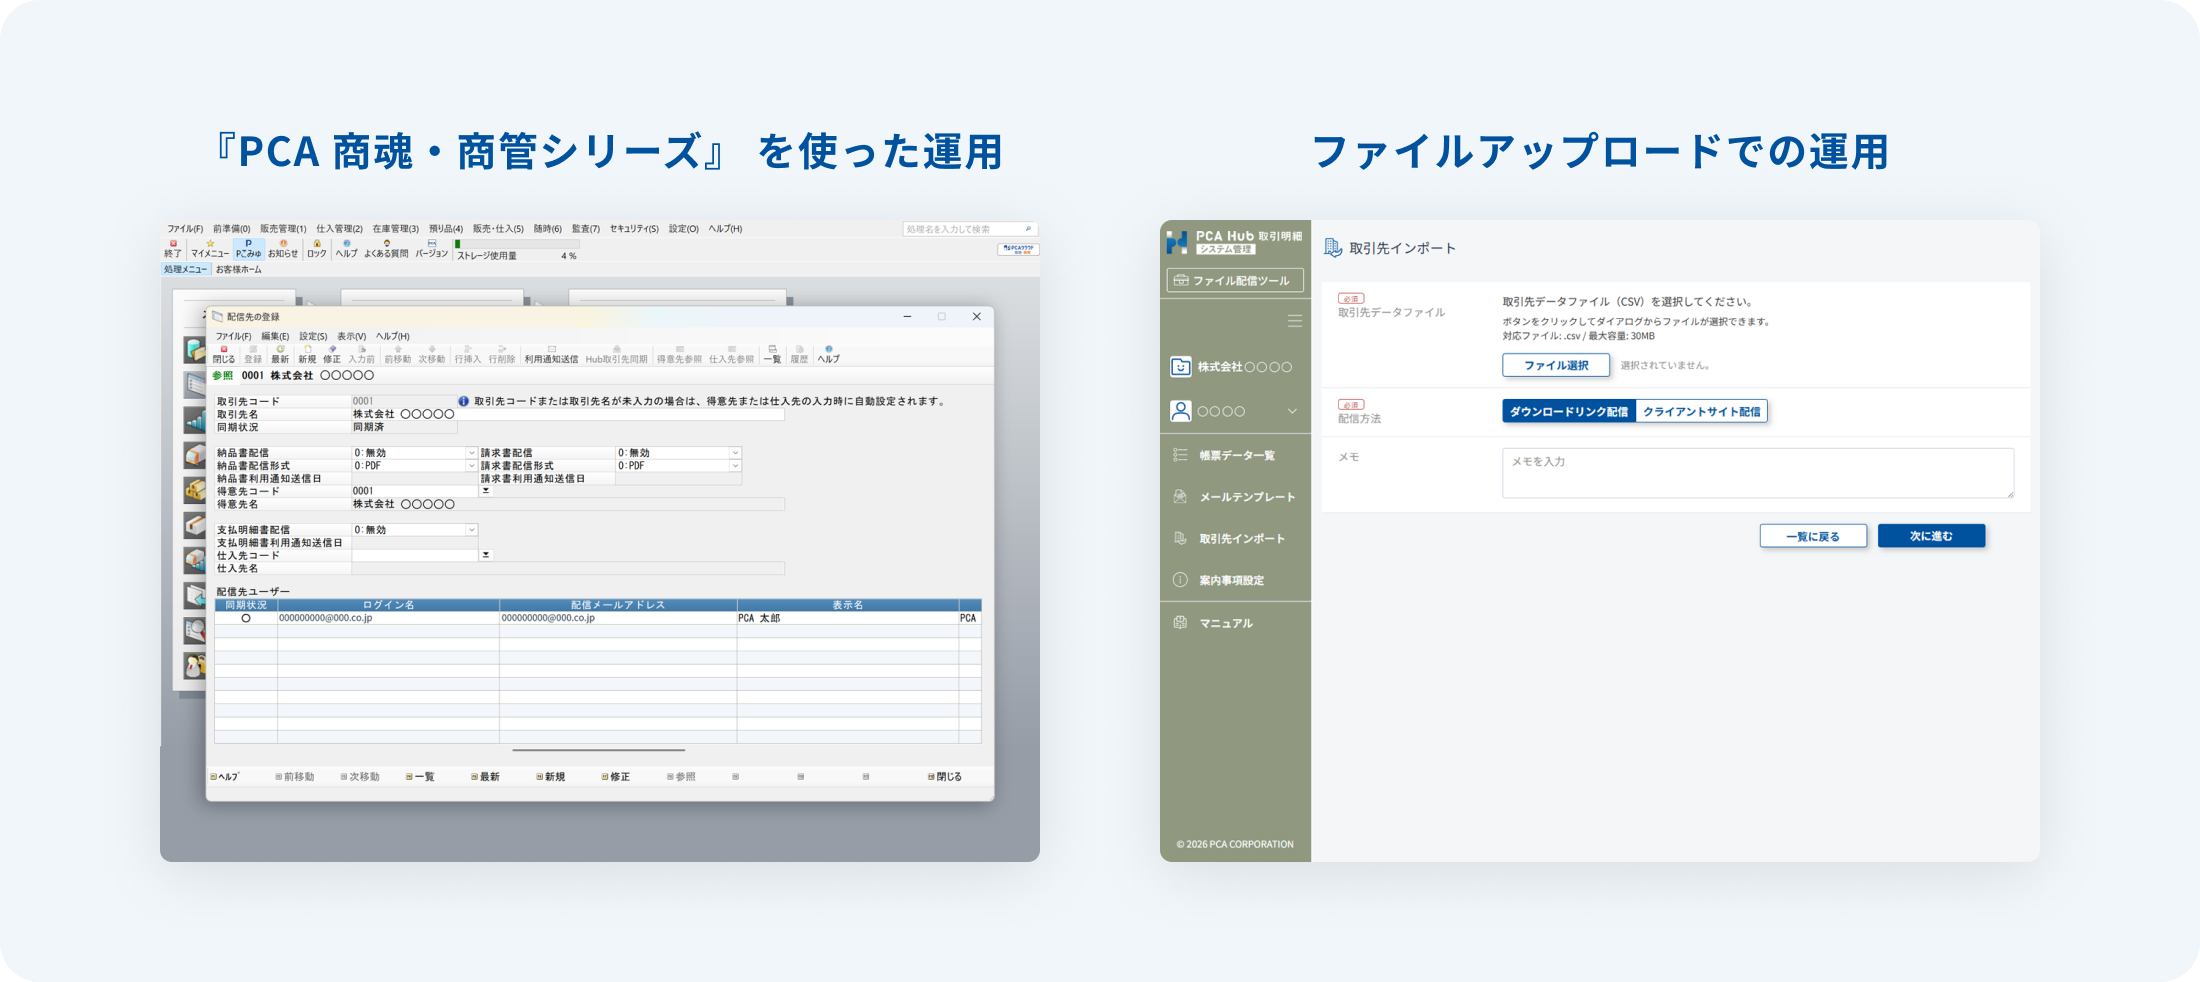Click よくある質問 icon in main toolbar
This screenshot has width=2200, height=982.
pyautogui.click(x=386, y=248)
